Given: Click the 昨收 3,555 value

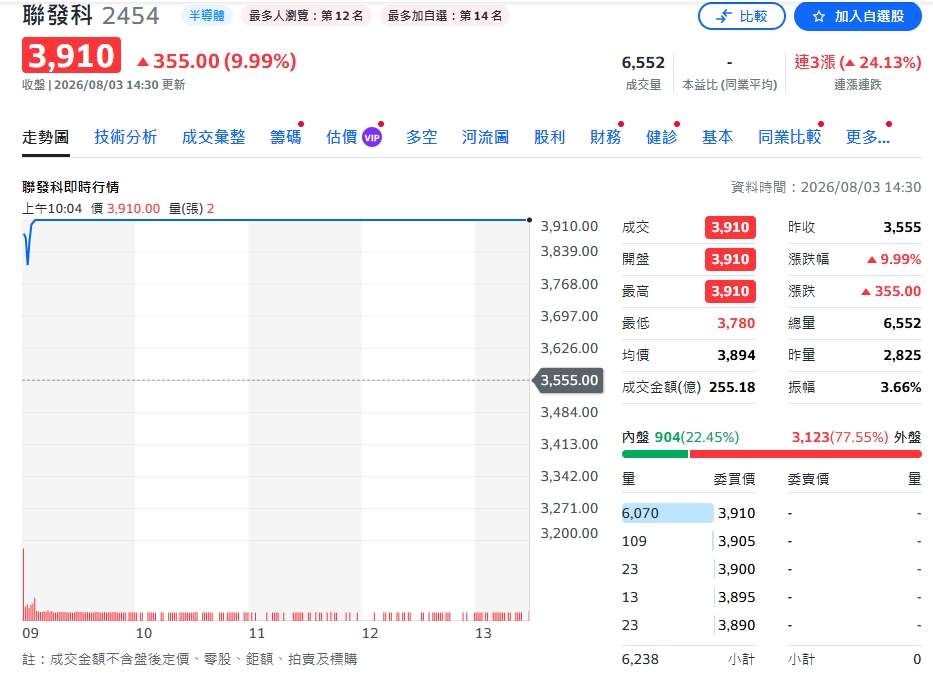Looking at the screenshot, I should [902, 227].
